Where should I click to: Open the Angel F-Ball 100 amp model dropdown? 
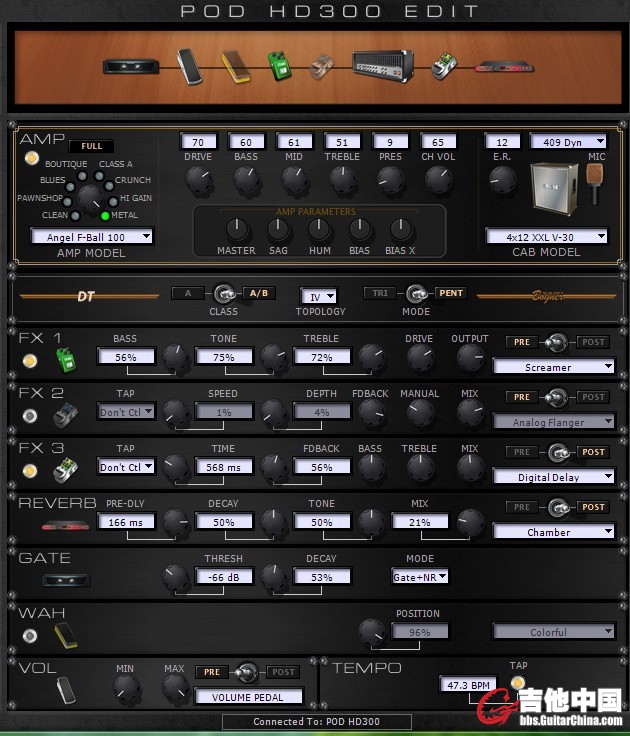pos(92,237)
